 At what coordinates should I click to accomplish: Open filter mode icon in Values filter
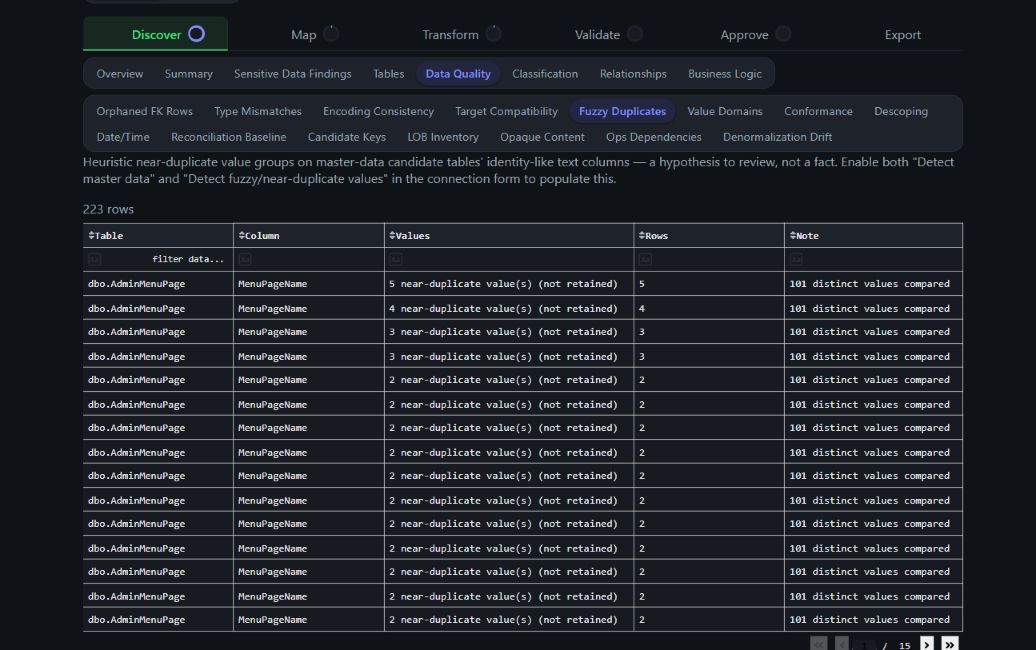pos(396,260)
